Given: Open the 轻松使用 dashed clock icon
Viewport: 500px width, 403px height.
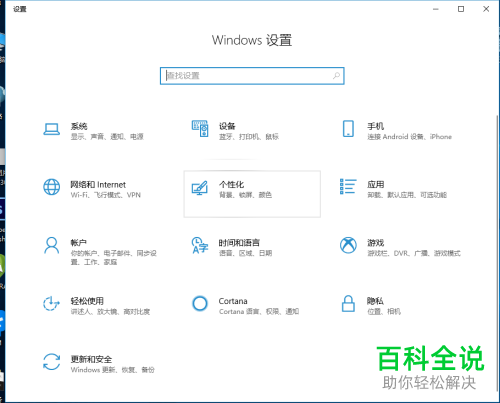Looking at the screenshot, I should pyautogui.click(x=52, y=304).
